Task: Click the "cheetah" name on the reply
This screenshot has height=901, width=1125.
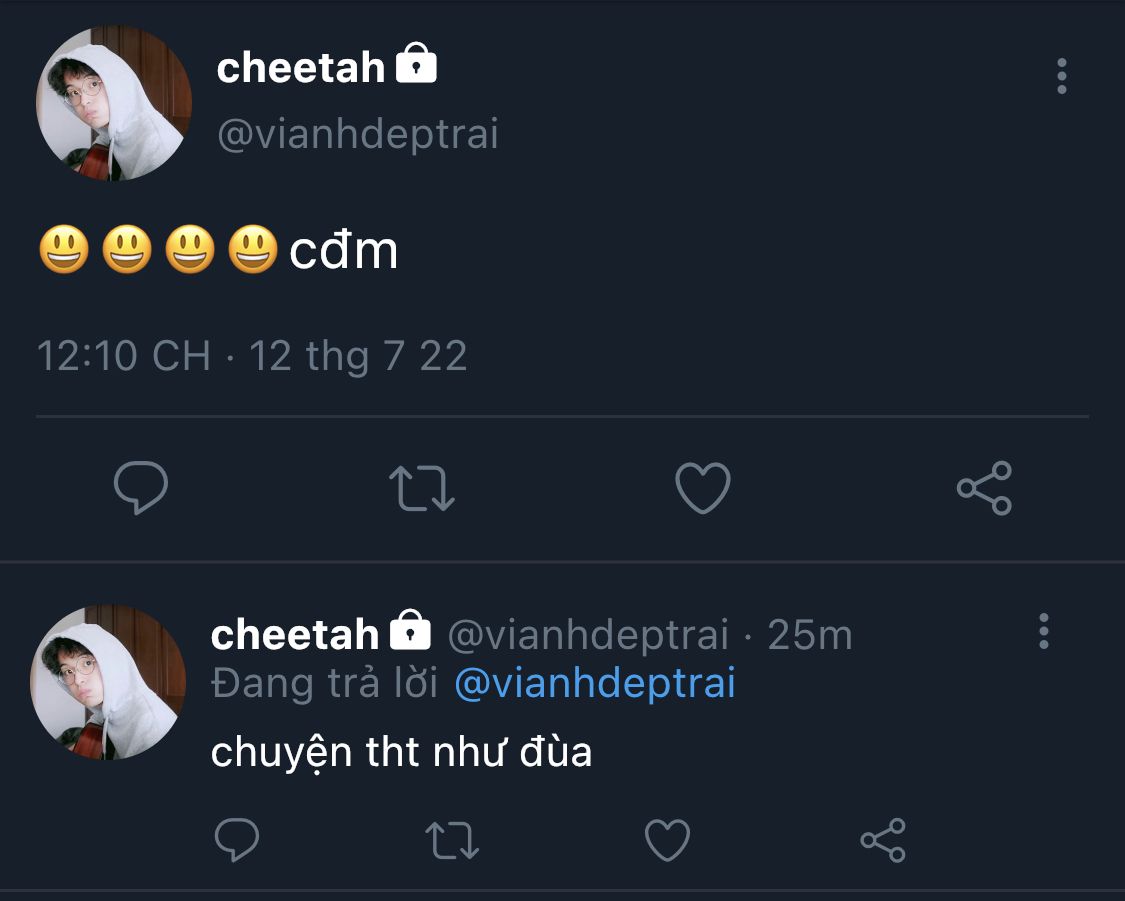Action: coord(294,634)
